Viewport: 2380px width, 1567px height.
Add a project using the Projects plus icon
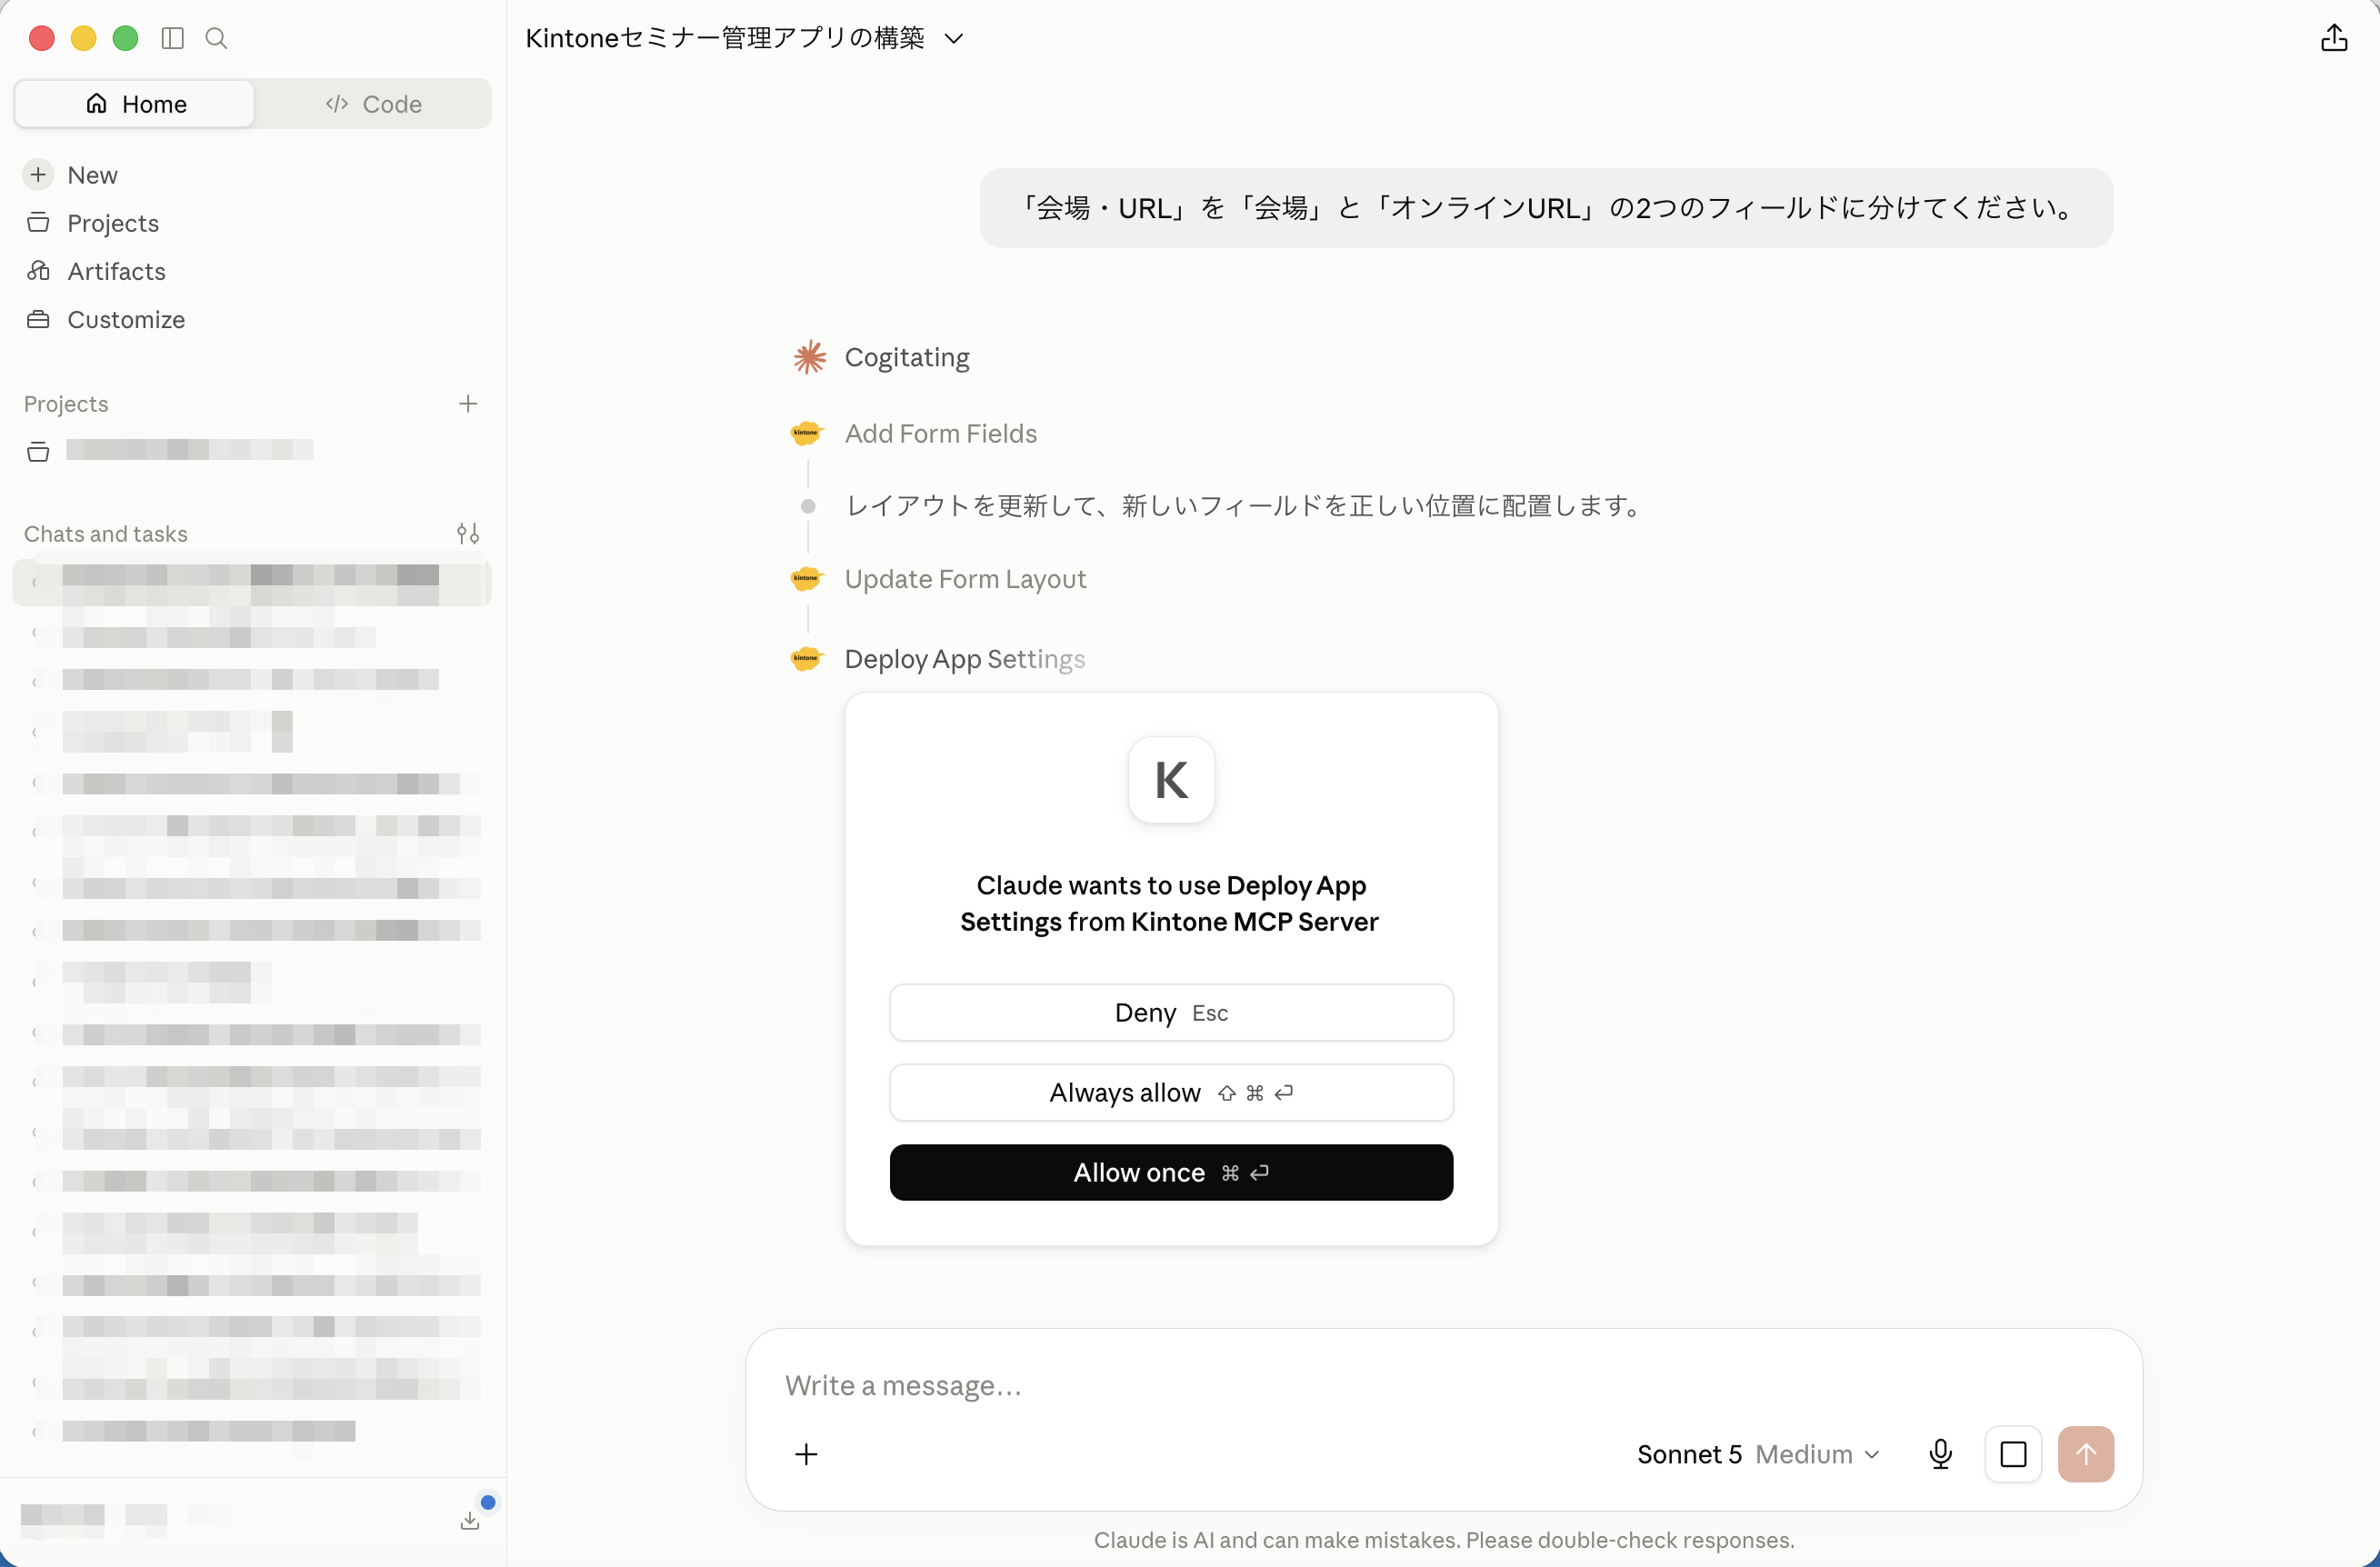coord(468,404)
